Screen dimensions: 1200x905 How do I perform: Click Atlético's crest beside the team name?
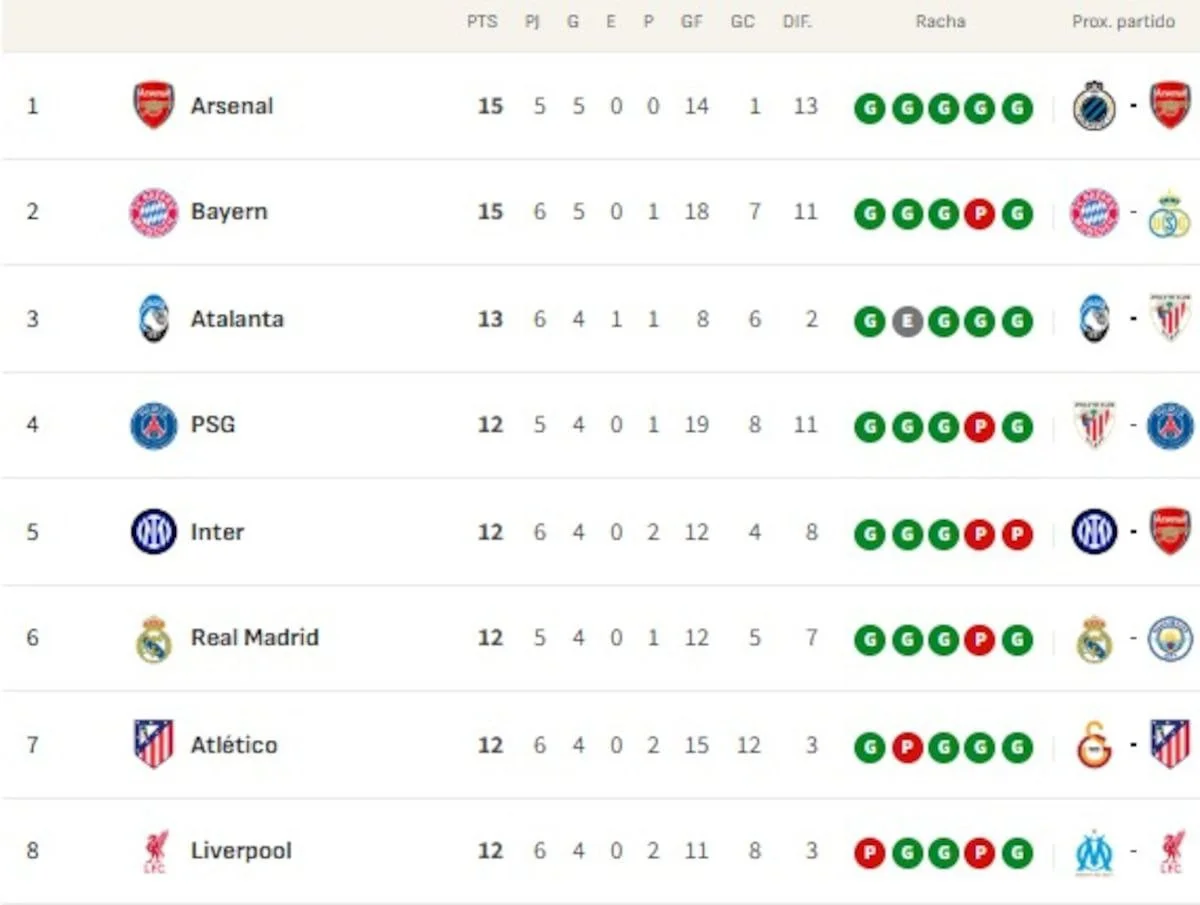pos(154,745)
